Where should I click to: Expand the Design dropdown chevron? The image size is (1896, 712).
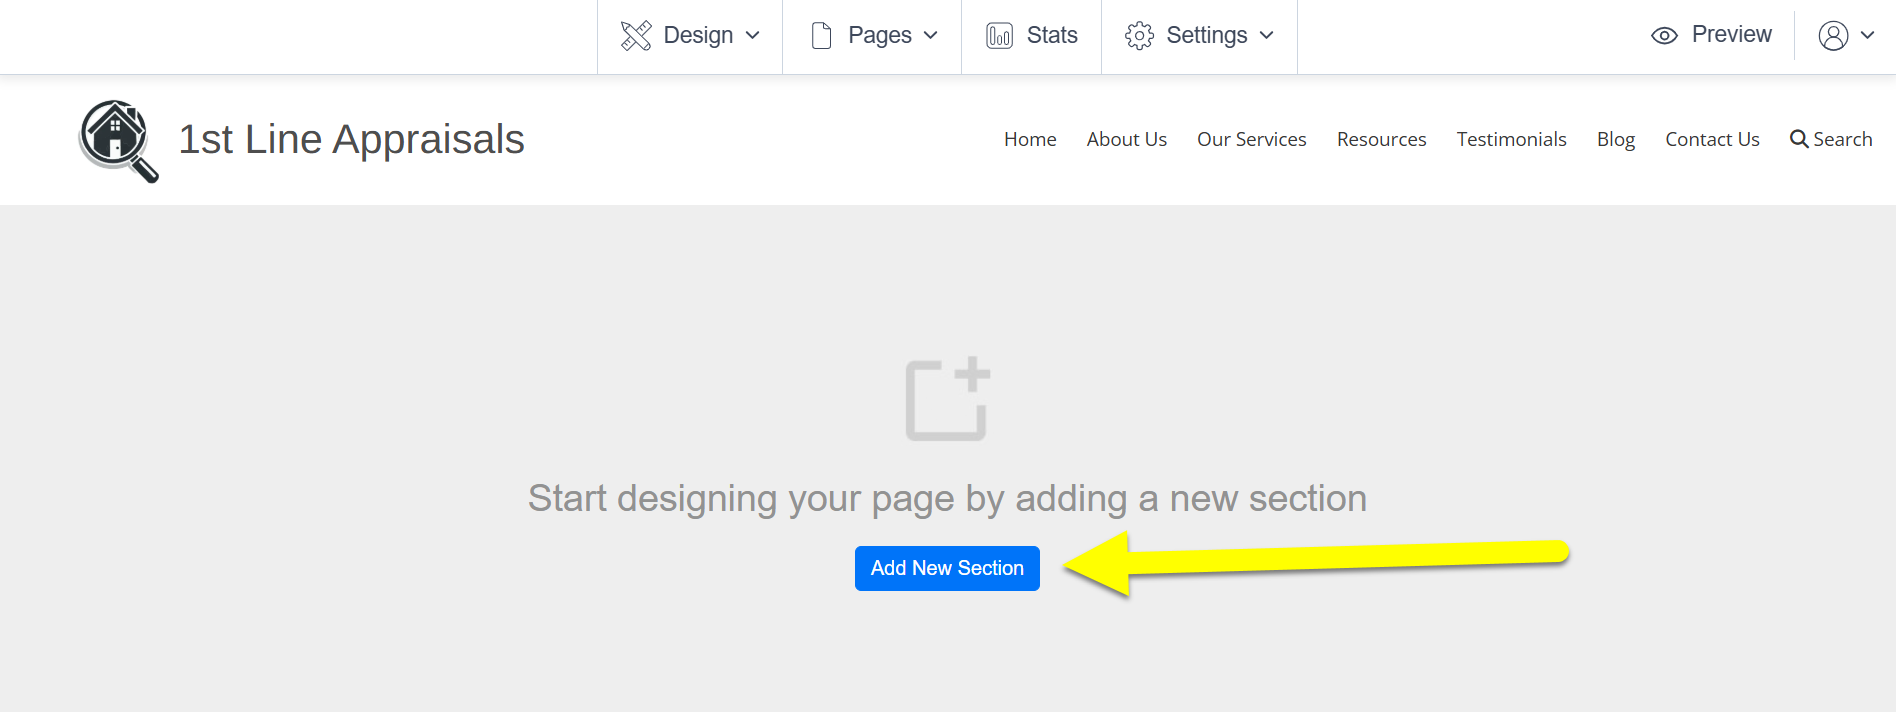click(753, 36)
